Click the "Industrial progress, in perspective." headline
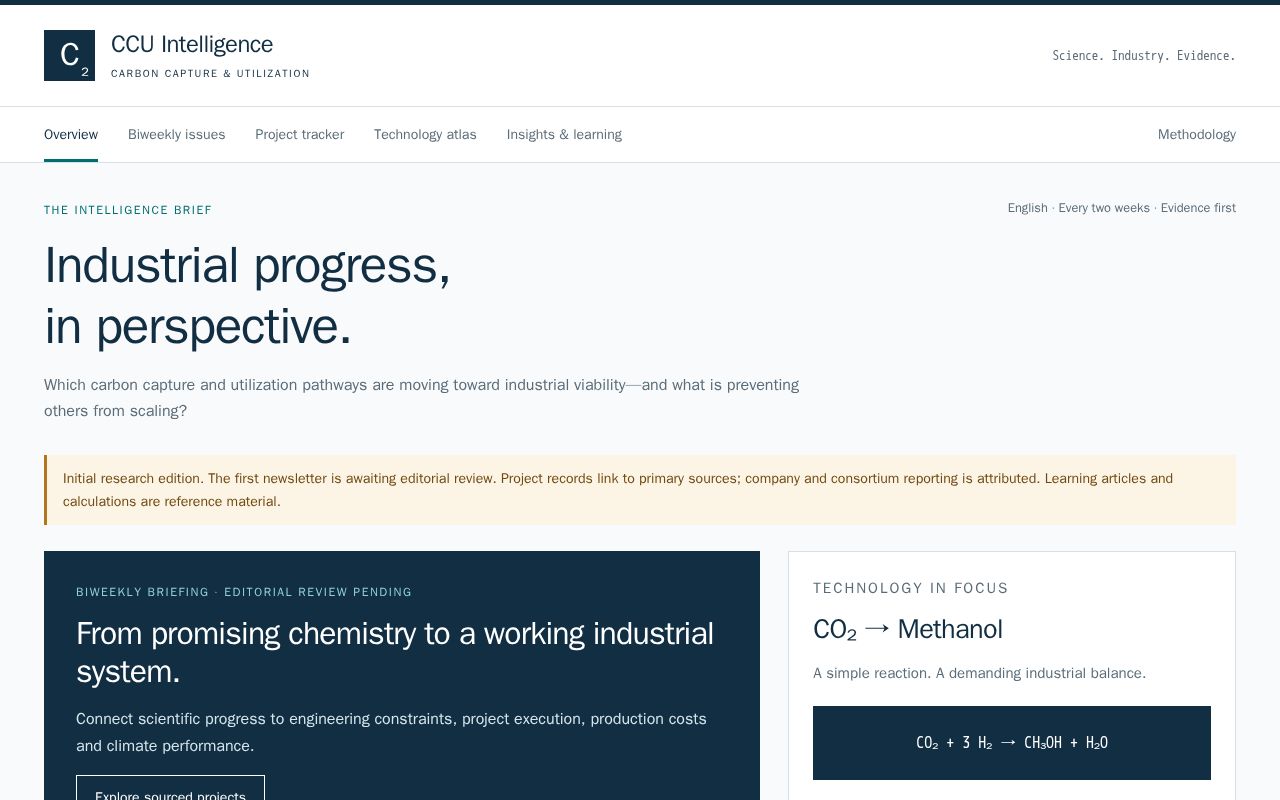 pyautogui.click(x=248, y=296)
